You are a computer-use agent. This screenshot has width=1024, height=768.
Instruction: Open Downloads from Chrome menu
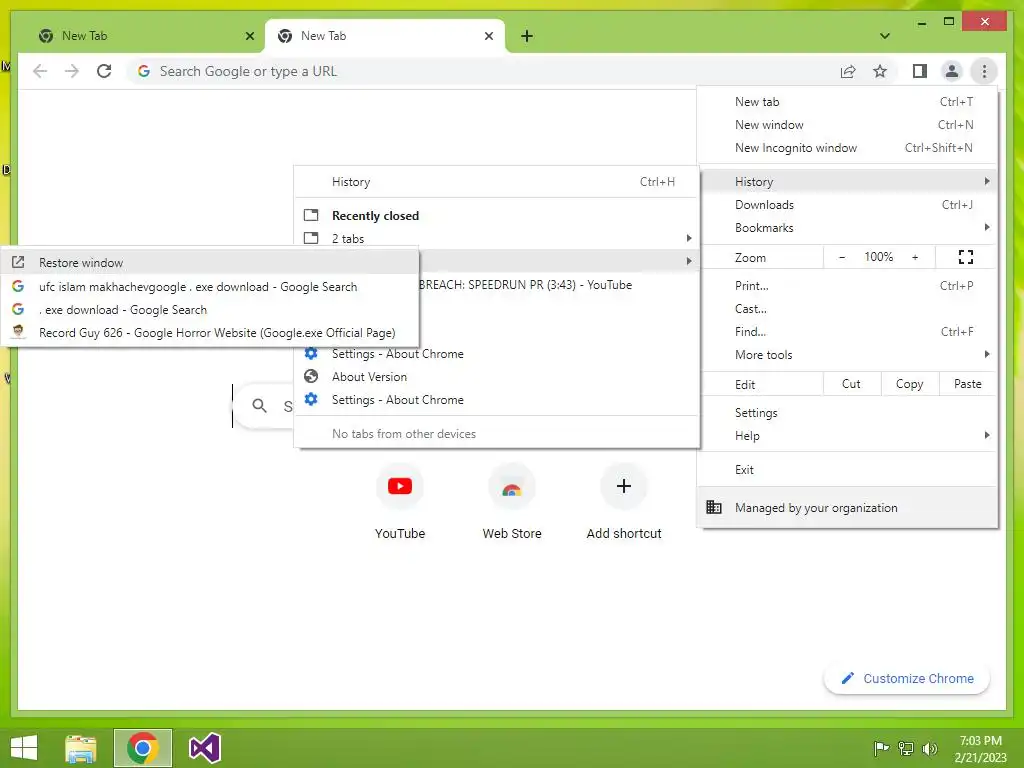[x=847, y=204]
